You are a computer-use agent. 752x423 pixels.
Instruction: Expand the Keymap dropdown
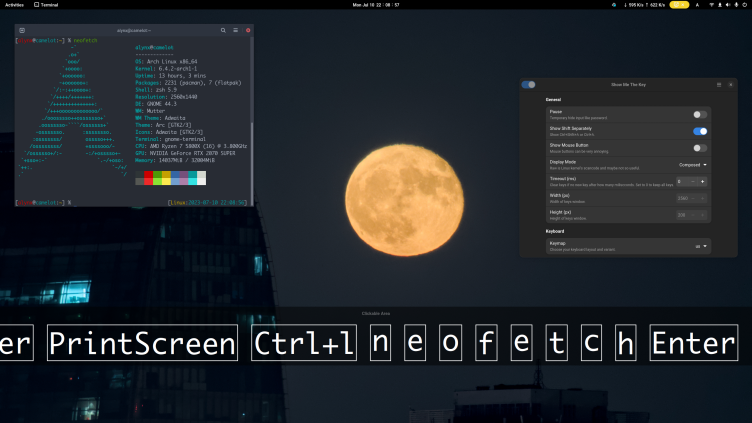[x=701, y=246]
